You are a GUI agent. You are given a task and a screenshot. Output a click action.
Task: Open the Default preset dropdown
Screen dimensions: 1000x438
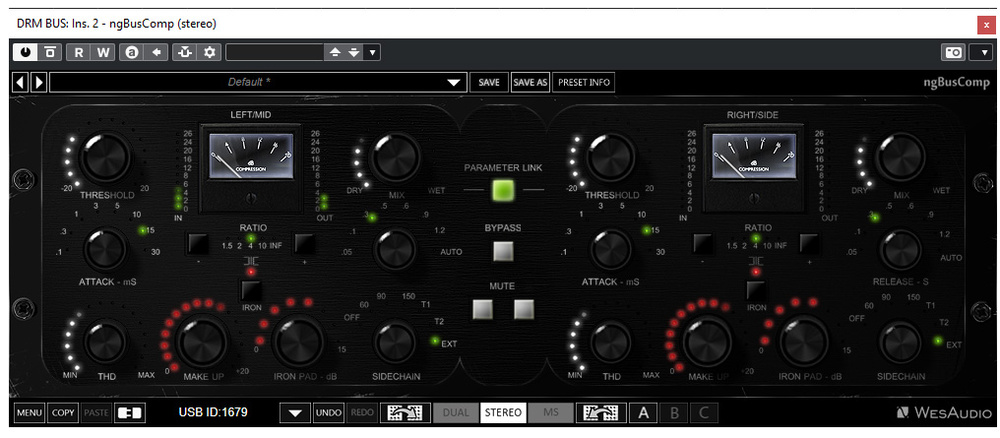(455, 82)
